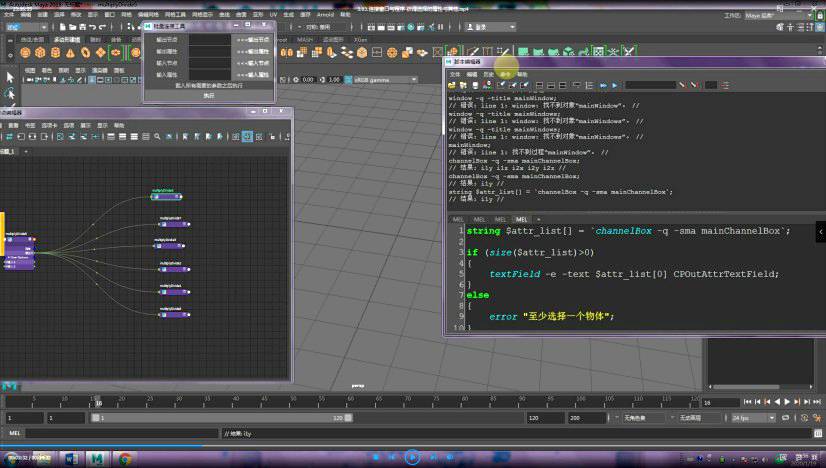Select the arrow Select tool in toolbox
826x468 pixels.
9,77
